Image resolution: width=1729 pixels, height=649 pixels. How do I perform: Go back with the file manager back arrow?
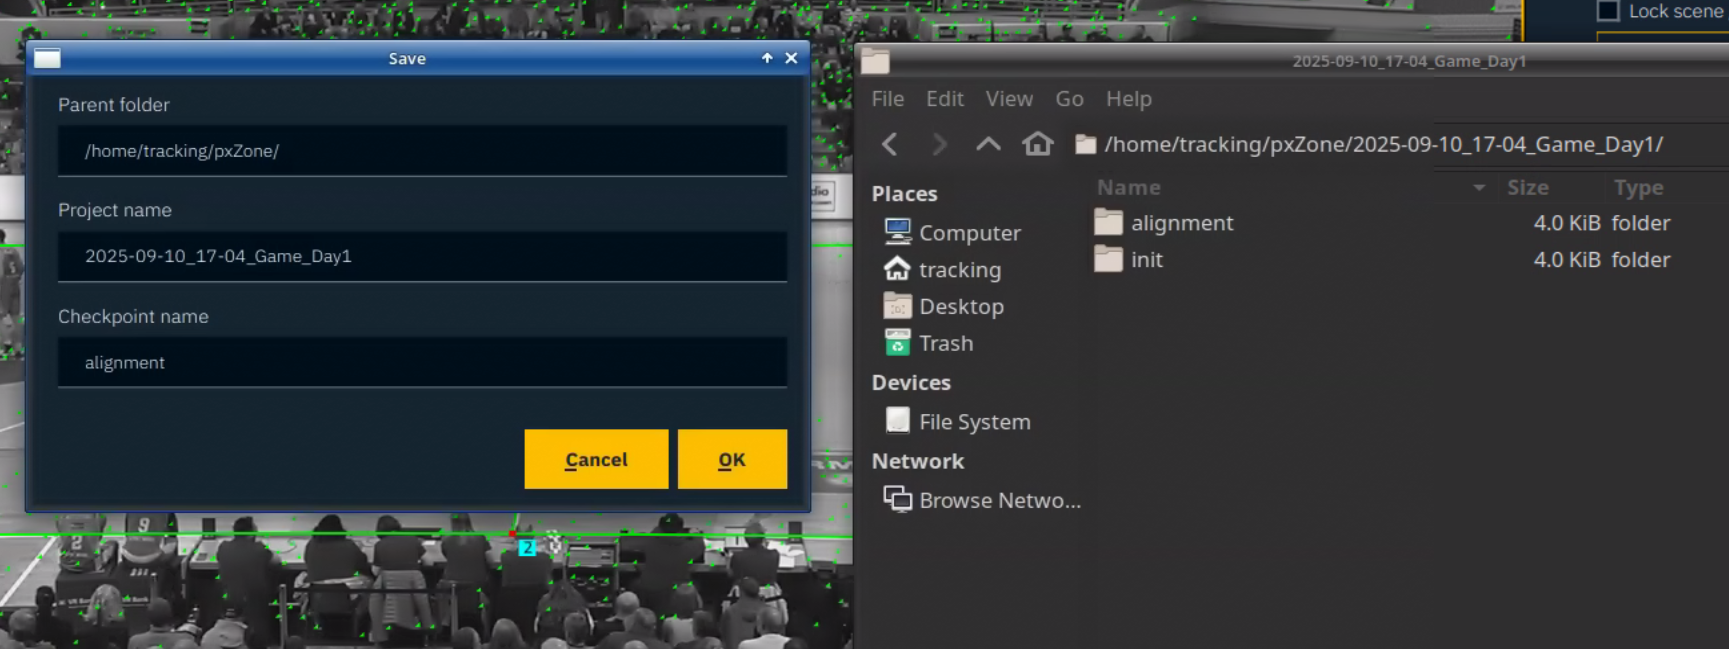click(x=889, y=145)
